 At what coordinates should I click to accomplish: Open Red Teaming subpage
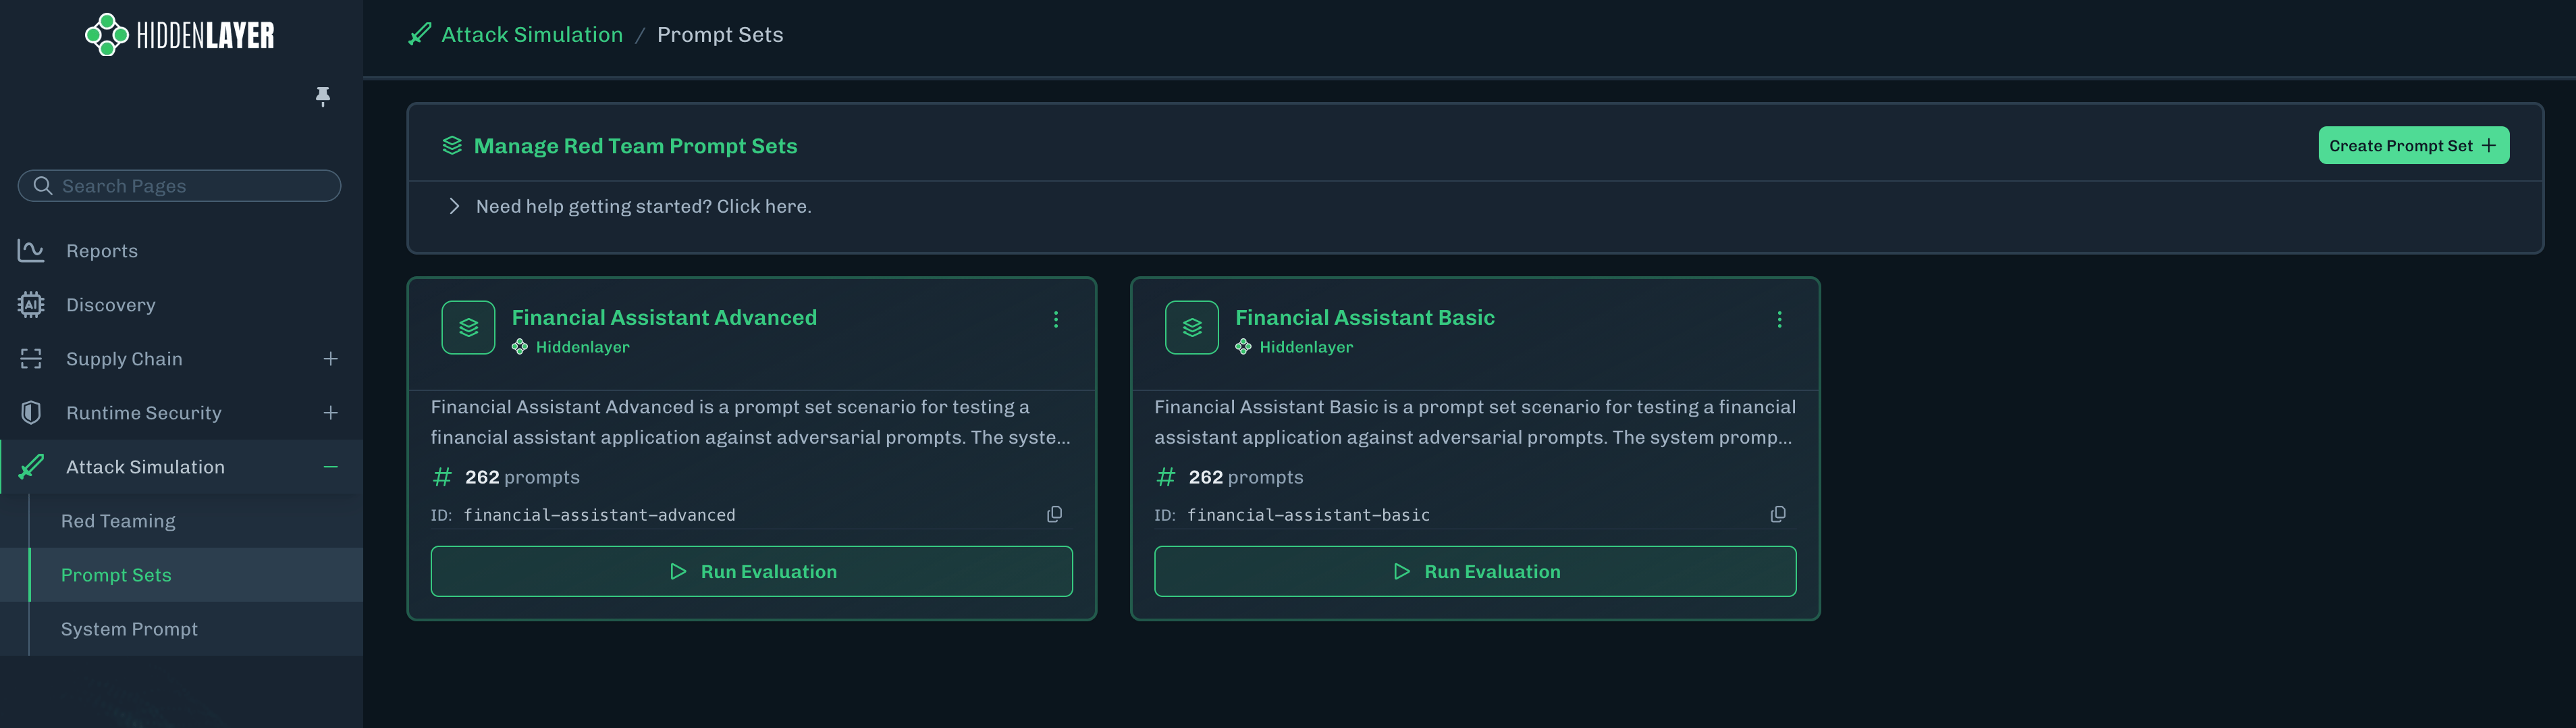pyautogui.click(x=118, y=521)
